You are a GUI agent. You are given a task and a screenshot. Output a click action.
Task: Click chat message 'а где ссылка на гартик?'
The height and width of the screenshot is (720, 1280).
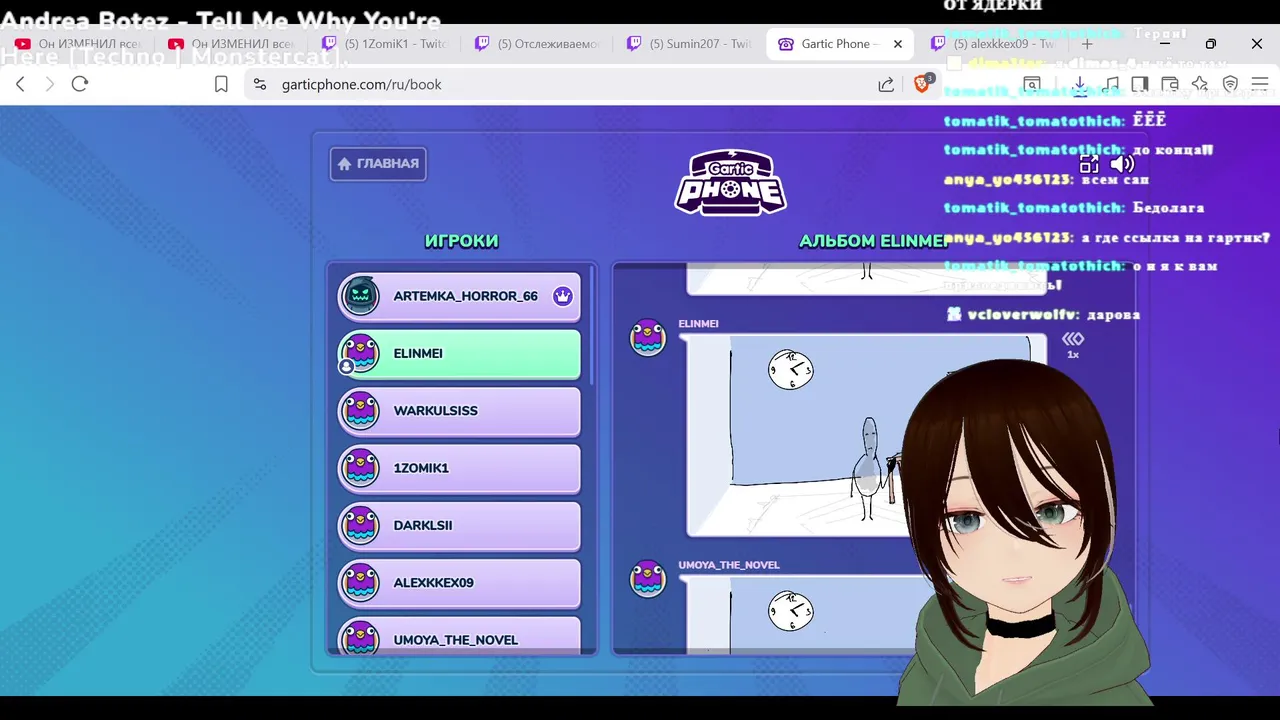tap(1176, 238)
